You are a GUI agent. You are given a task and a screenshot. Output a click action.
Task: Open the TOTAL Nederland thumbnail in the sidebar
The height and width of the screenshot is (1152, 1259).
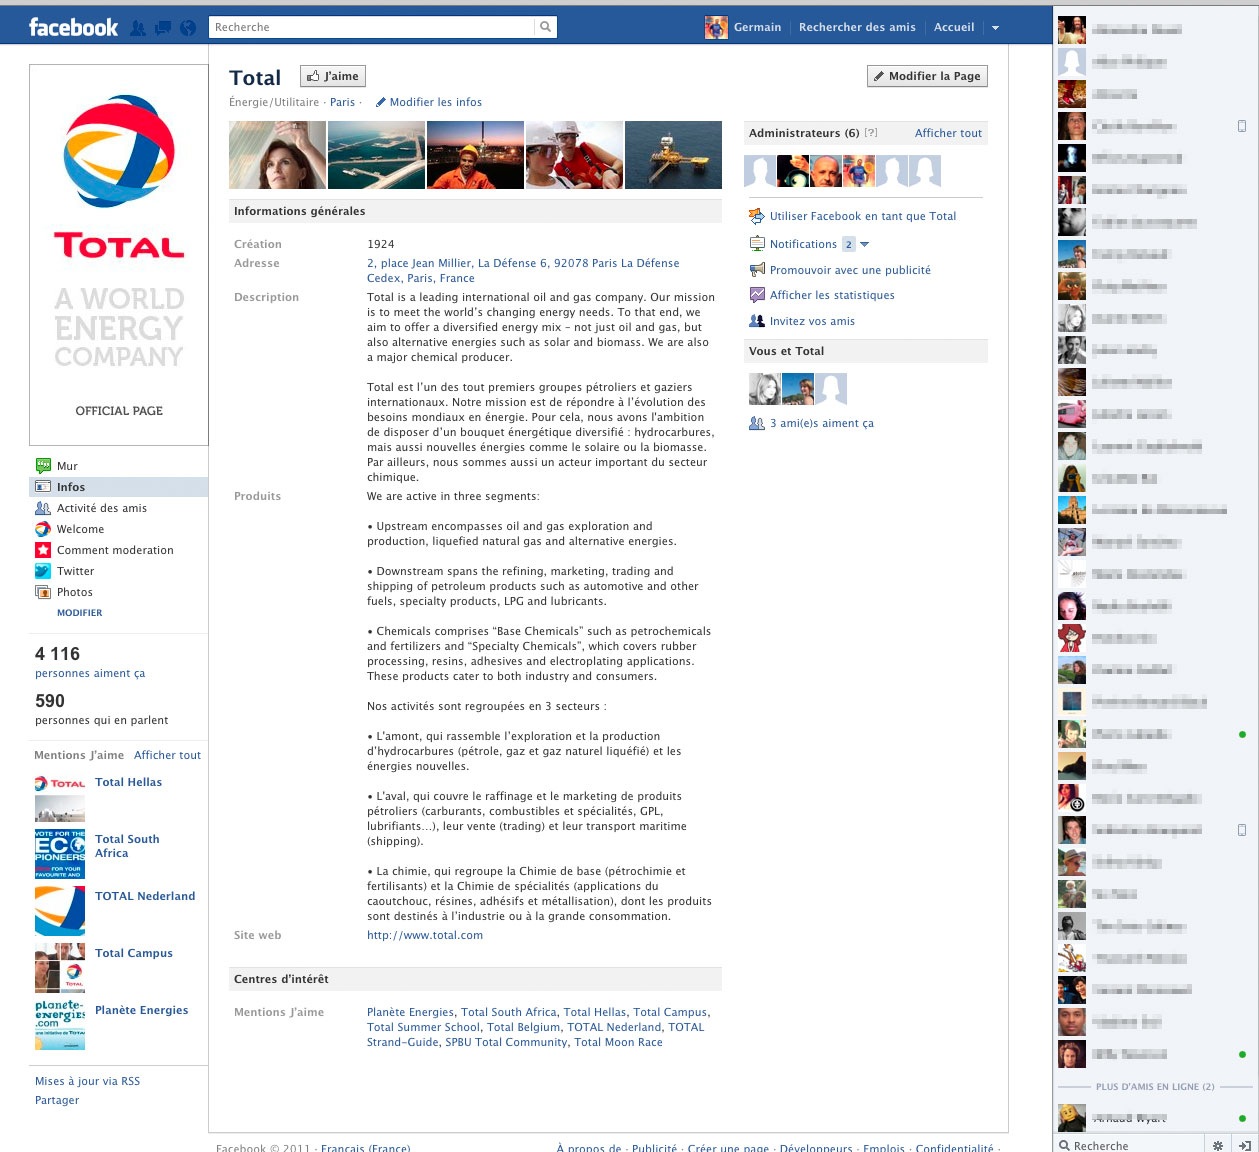click(60, 911)
